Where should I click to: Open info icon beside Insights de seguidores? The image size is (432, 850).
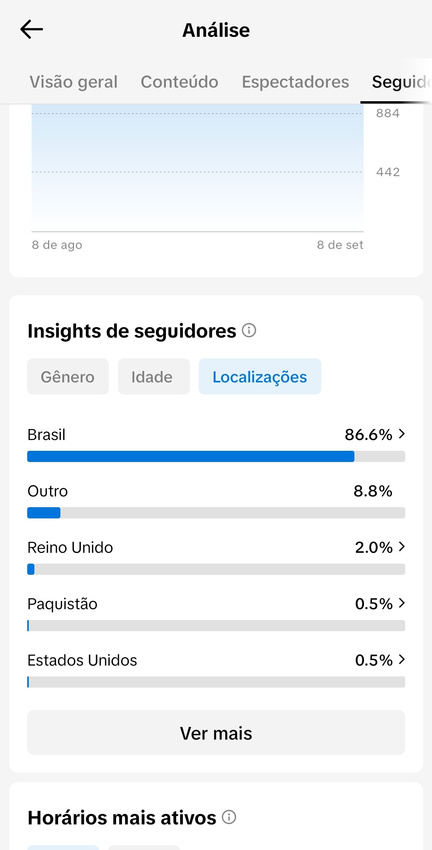click(x=249, y=330)
